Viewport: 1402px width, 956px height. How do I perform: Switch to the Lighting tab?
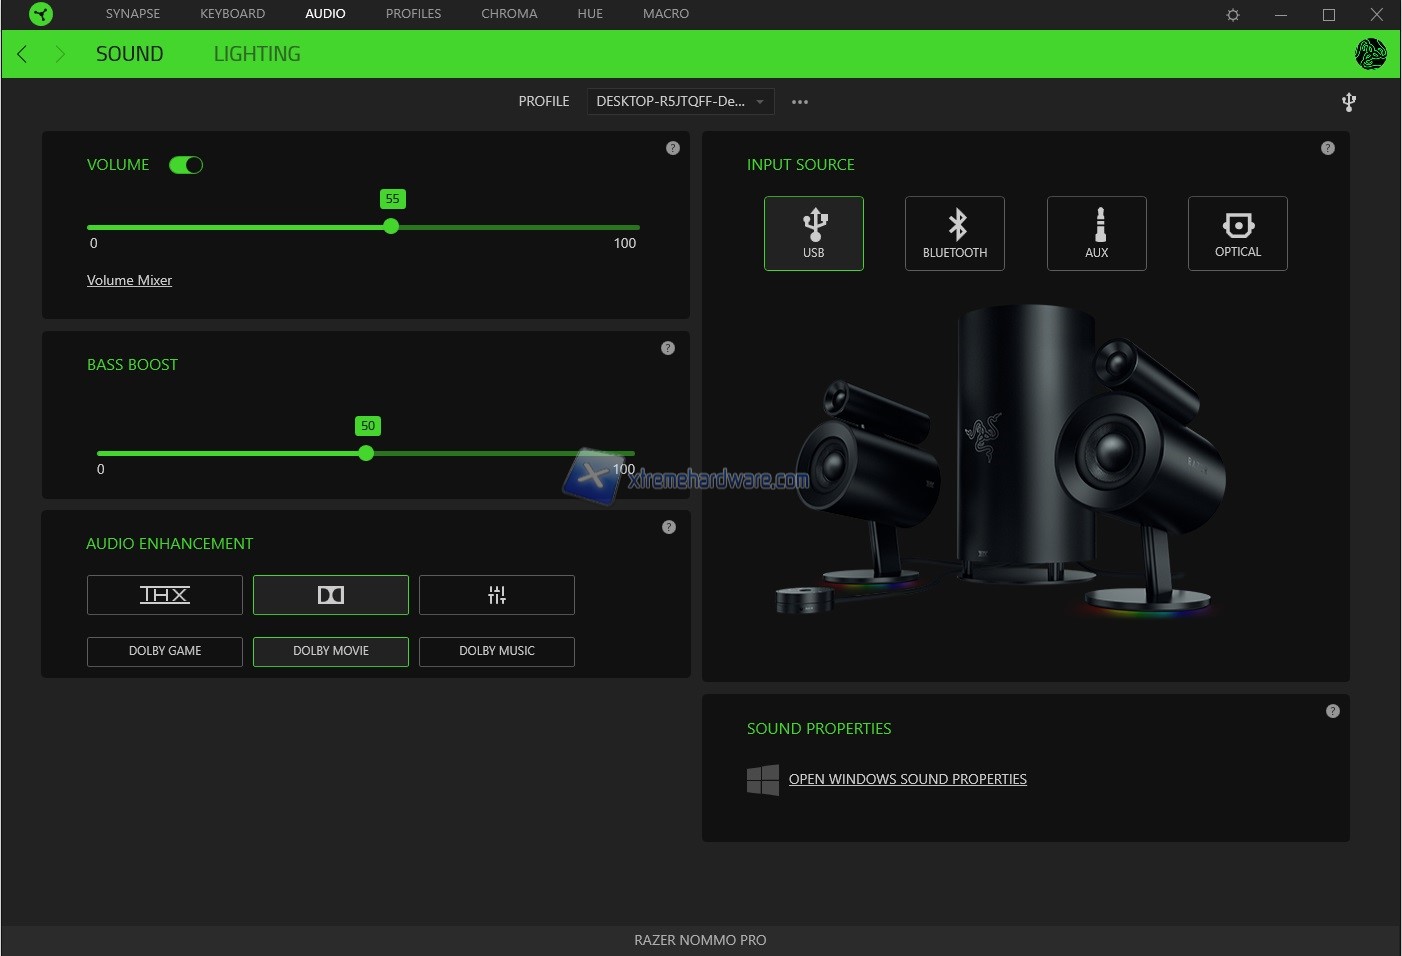[257, 54]
